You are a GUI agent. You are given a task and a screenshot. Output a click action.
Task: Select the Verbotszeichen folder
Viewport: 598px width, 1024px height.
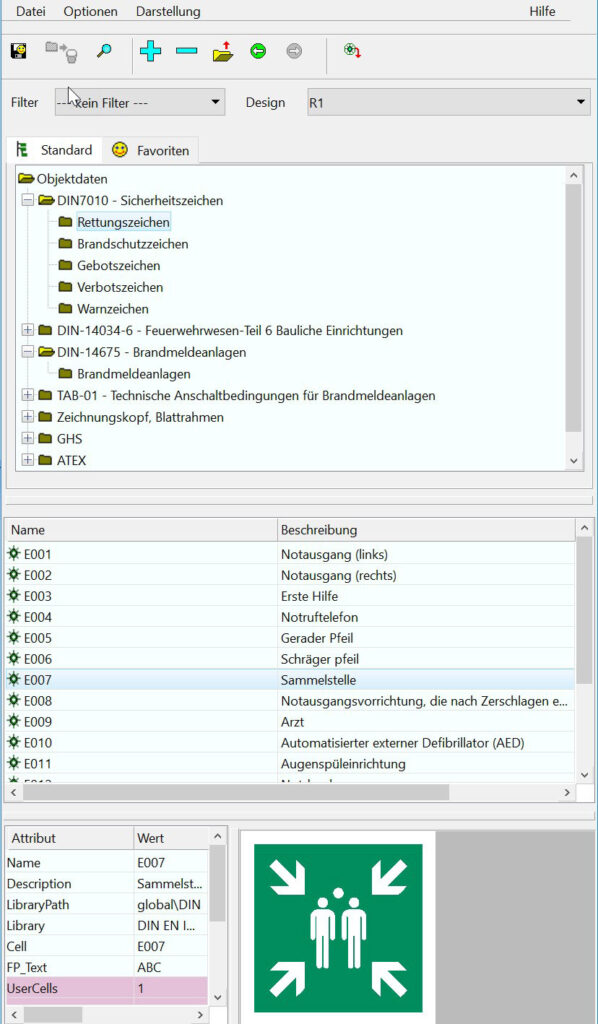click(x=120, y=287)
